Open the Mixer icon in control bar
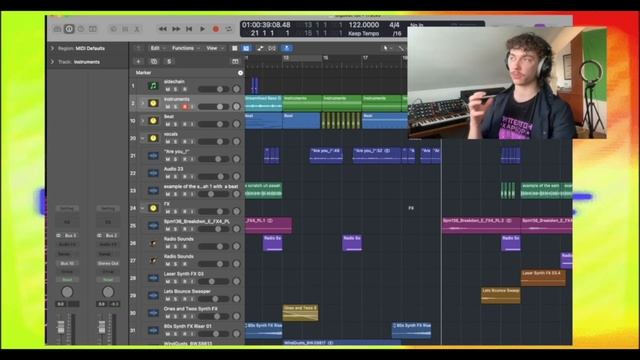Image resolution: width=640 pixels, height=360 pixels. pyautogui.click(x=125, y=29)
